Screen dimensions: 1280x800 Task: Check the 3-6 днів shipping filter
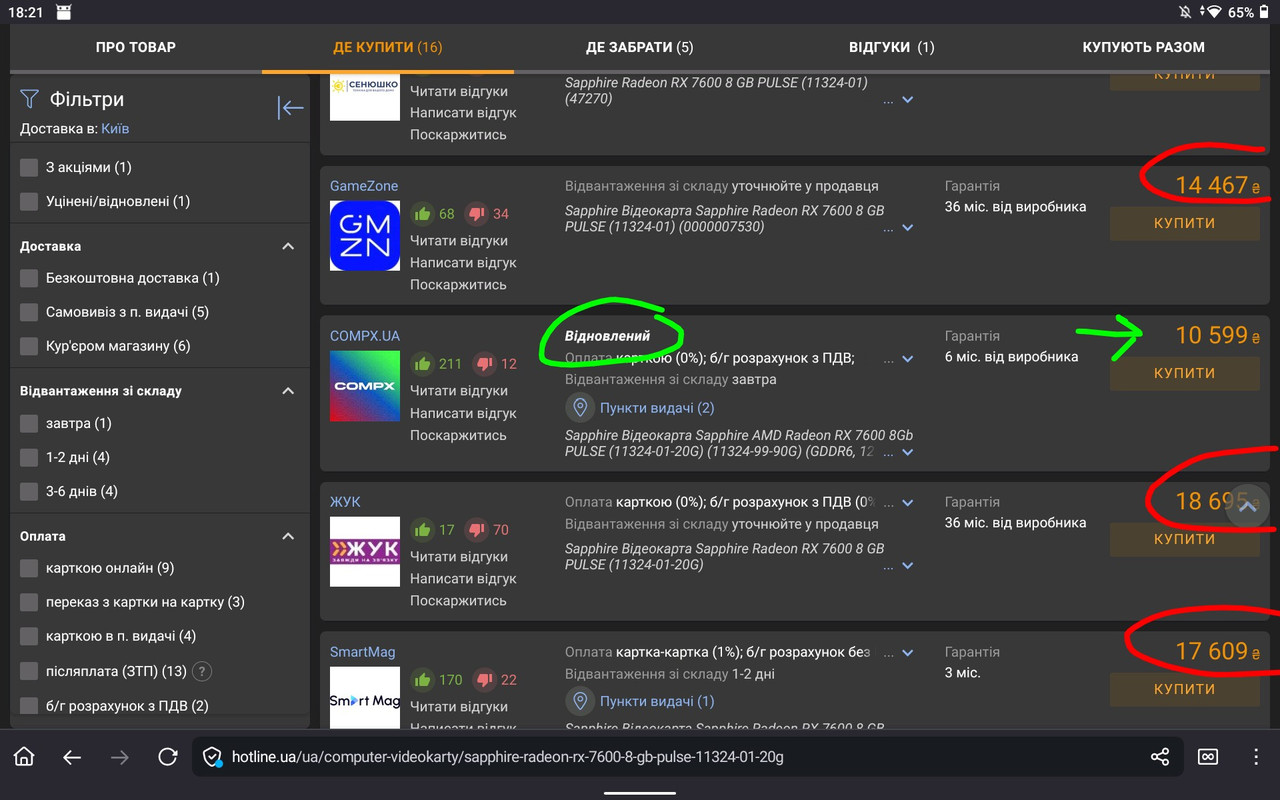[x=29, y=491]
